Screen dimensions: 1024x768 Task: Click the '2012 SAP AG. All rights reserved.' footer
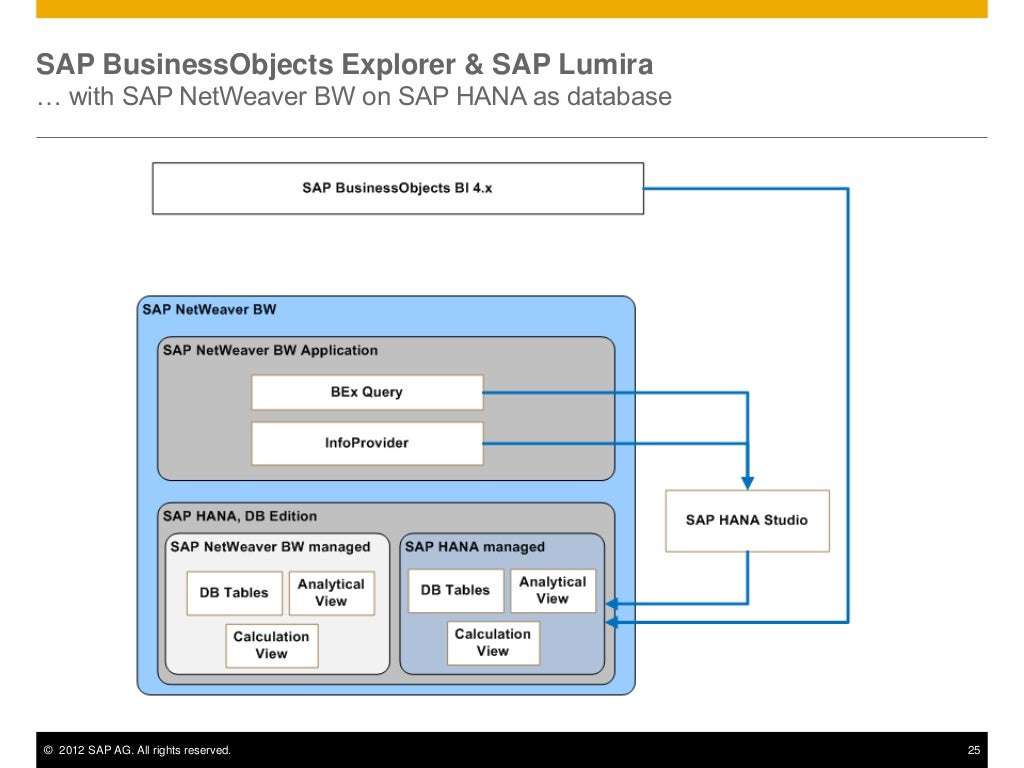pos(137,750)
